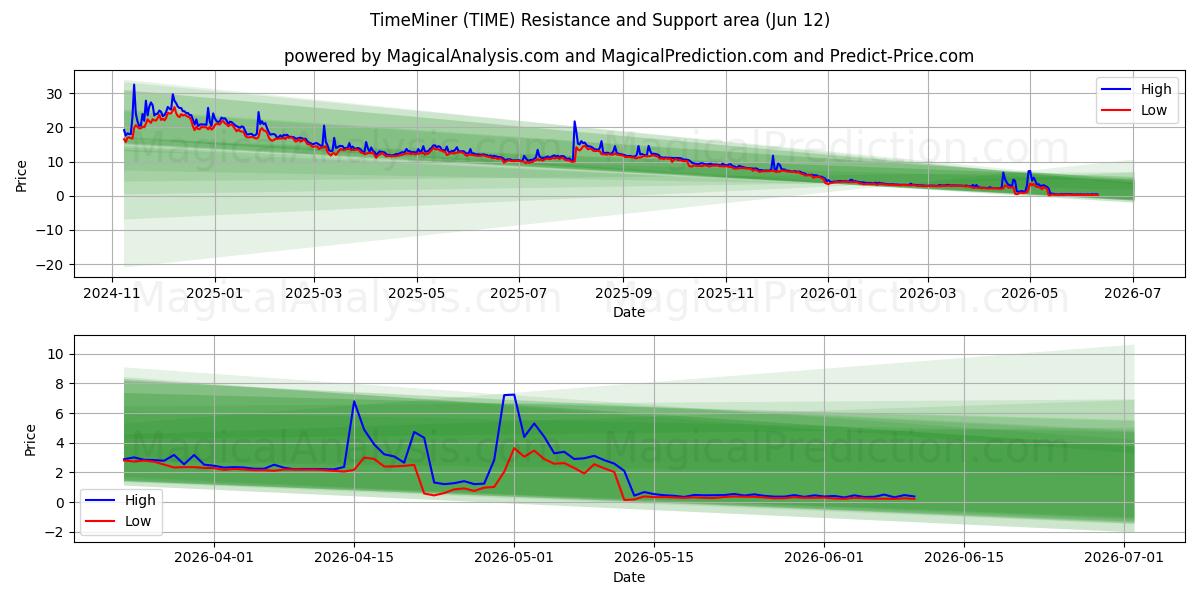Click the '30' tick on top chart's price axis
This screenshot has height=600, width=1200.
click(56, 94)
